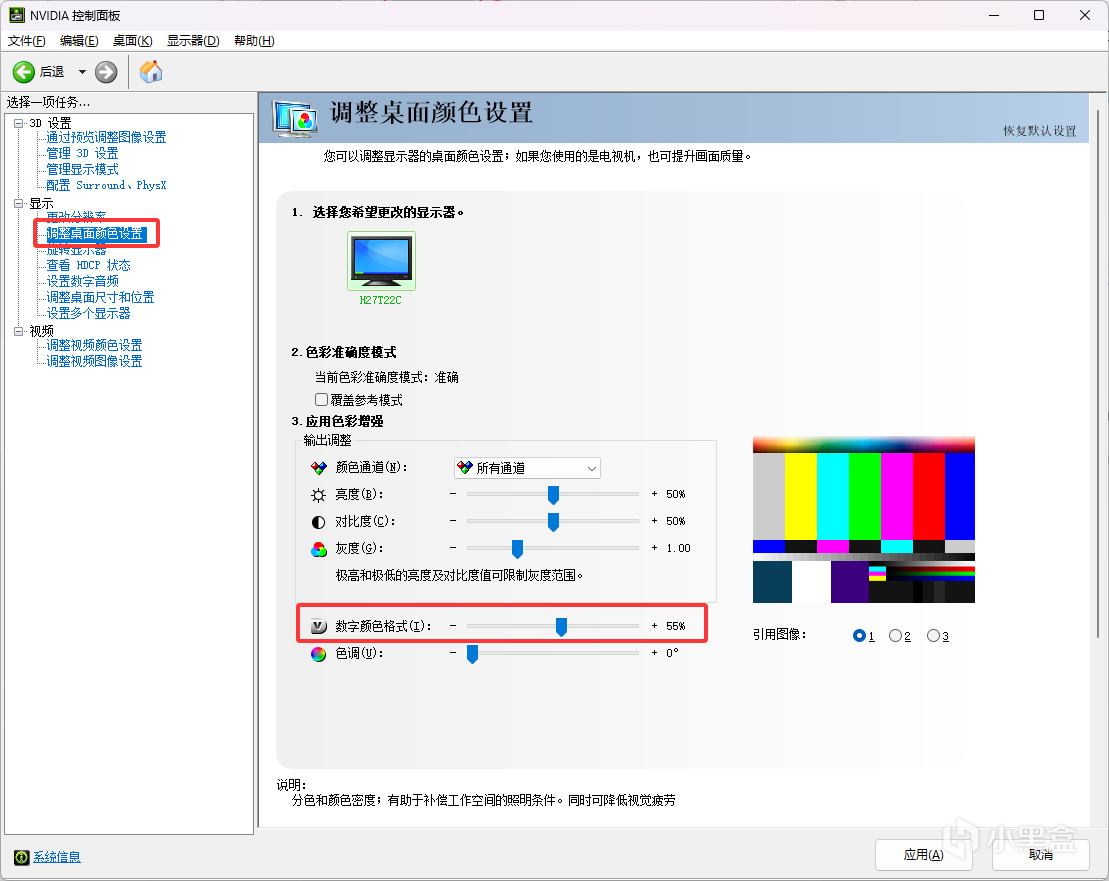The height and width of the screenshot is (881, 1109).
Task: Open 配置 Surround、PhysX in tree
Action: tap(106, 185)
